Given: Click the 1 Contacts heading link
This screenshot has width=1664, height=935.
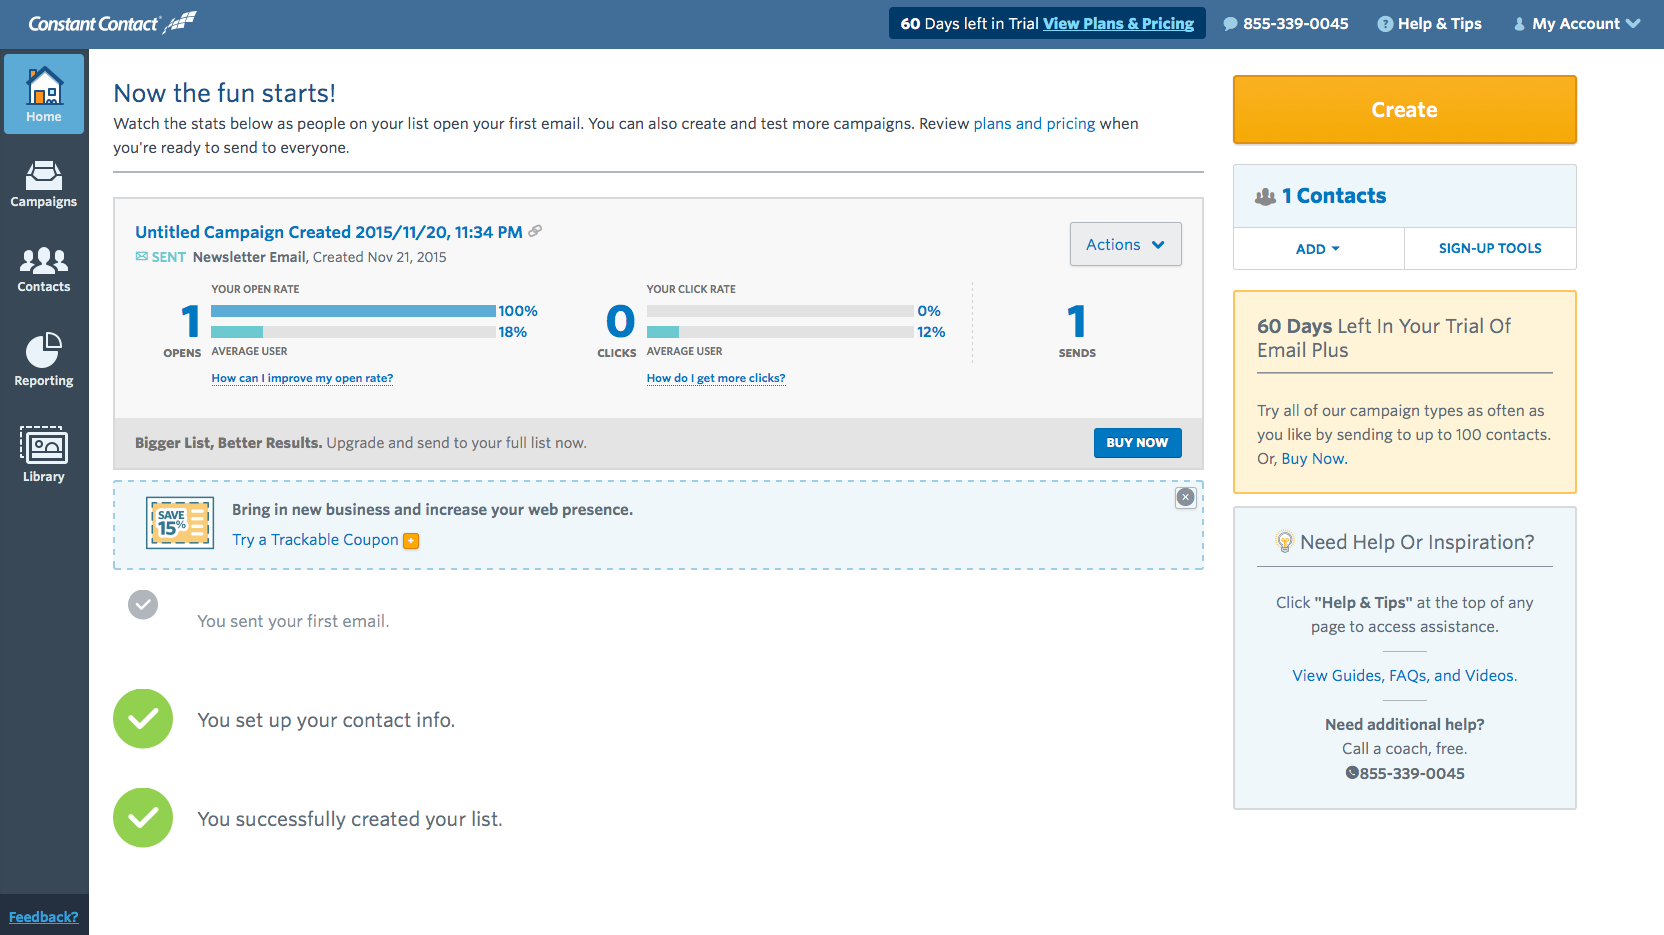Looking at the screenshot, I should pos(1334,196).
